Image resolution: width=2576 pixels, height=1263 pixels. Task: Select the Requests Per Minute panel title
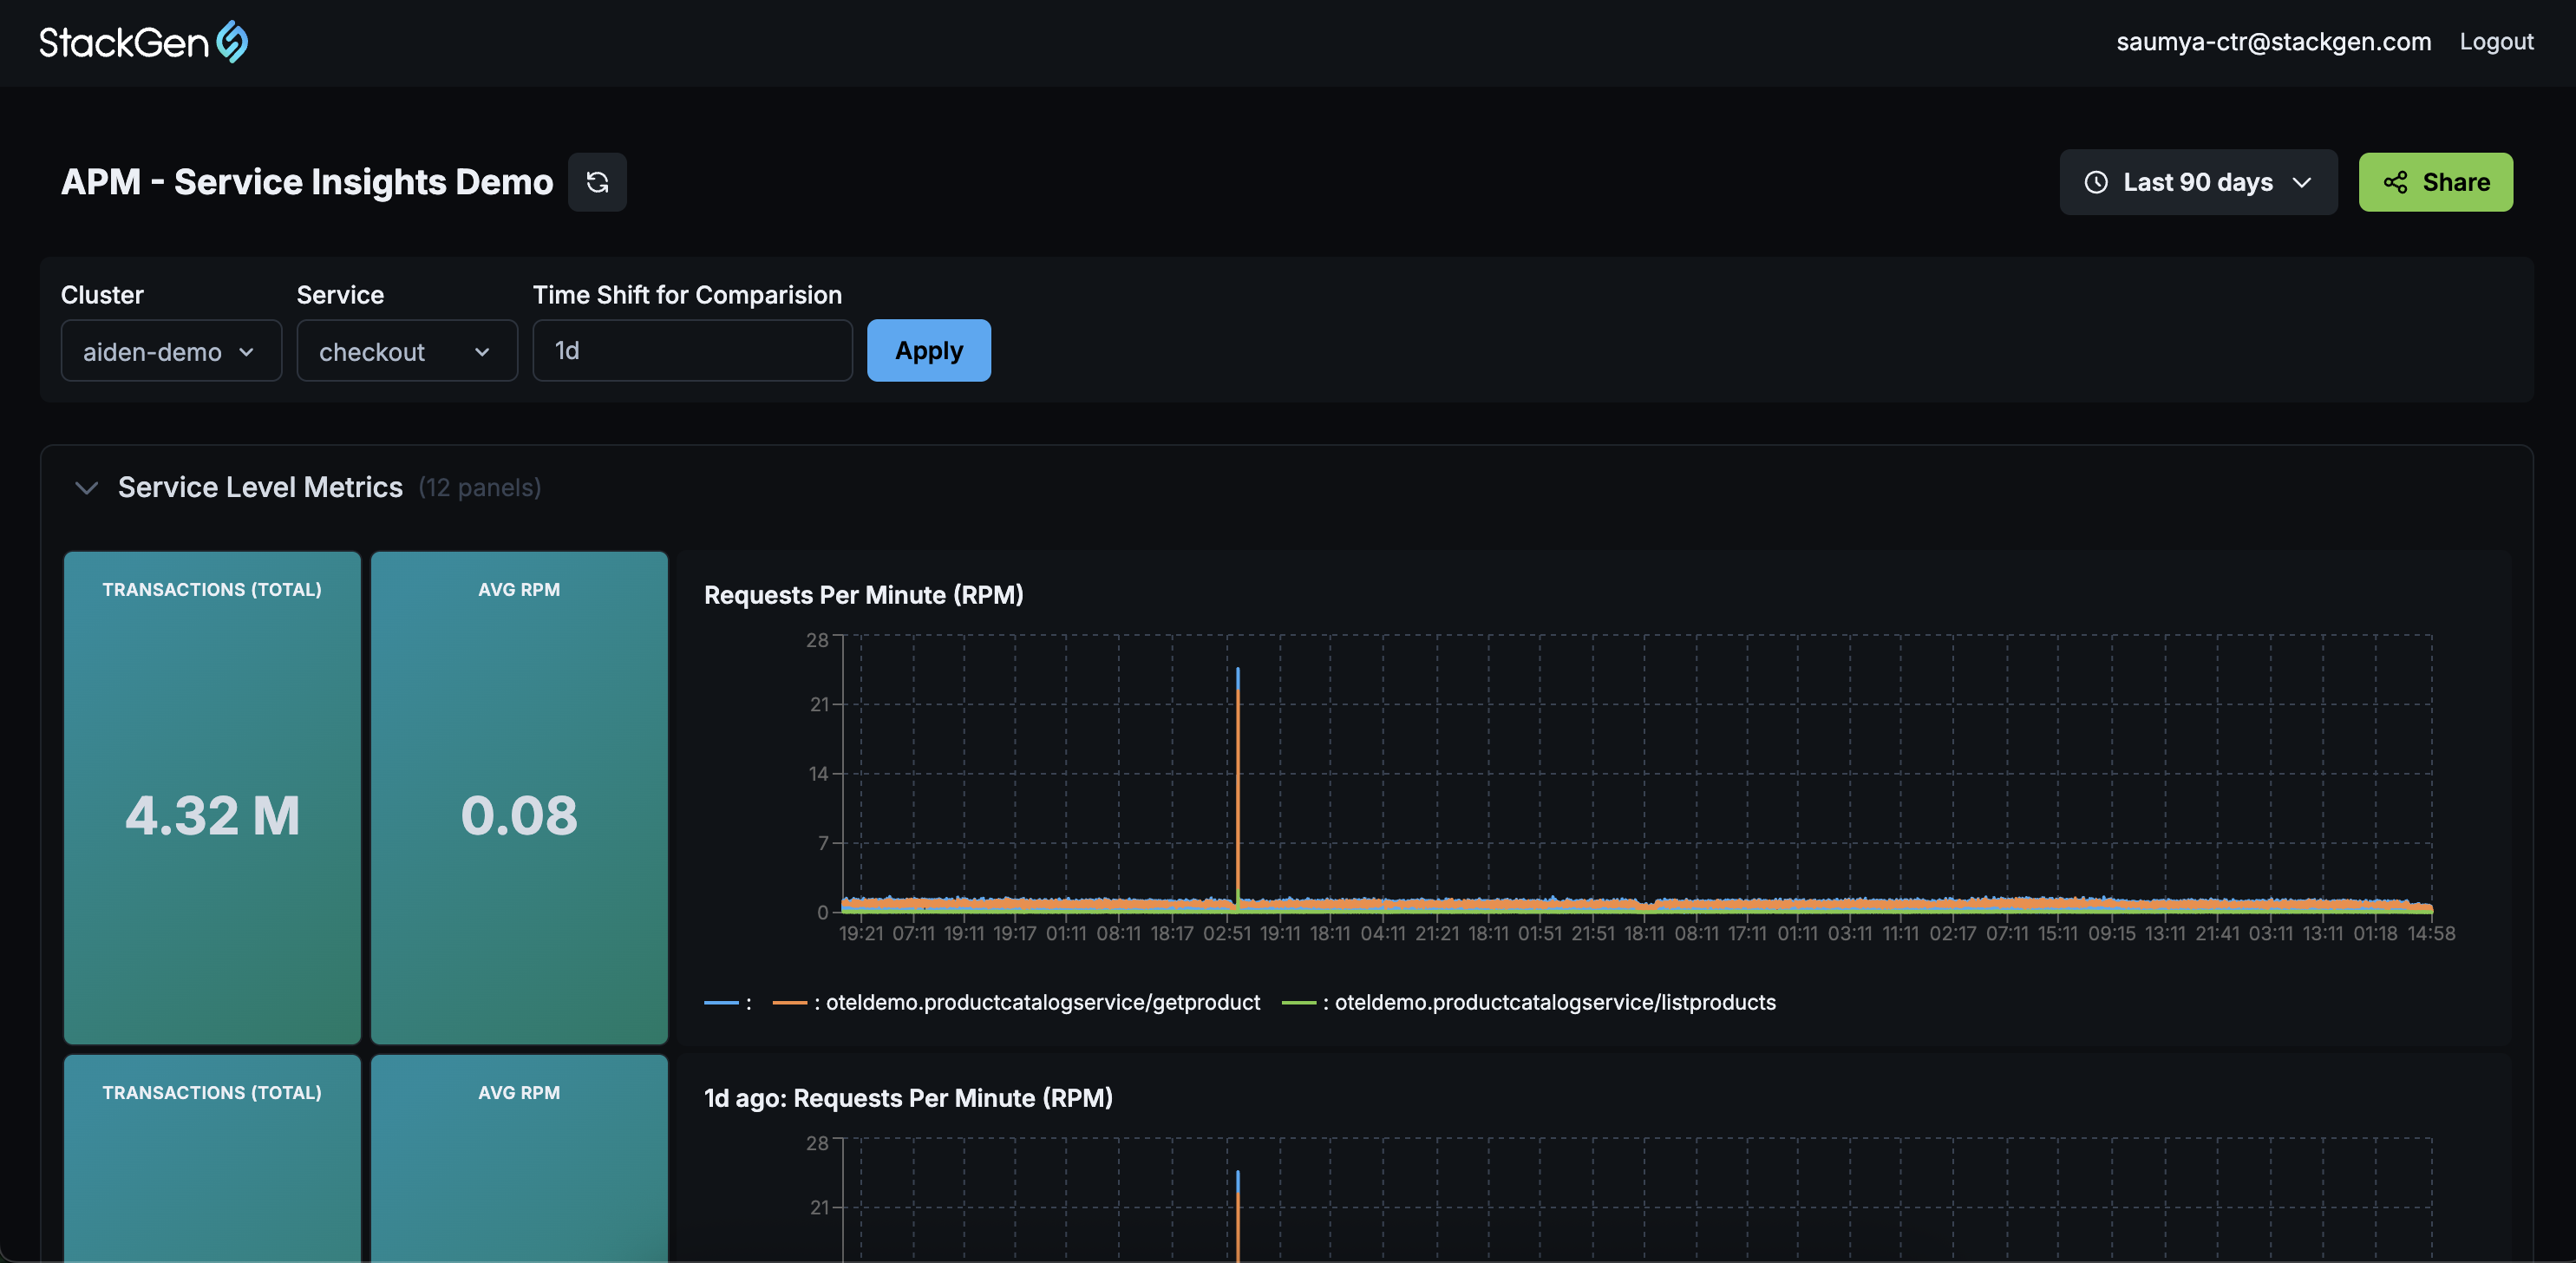(863, 594)
